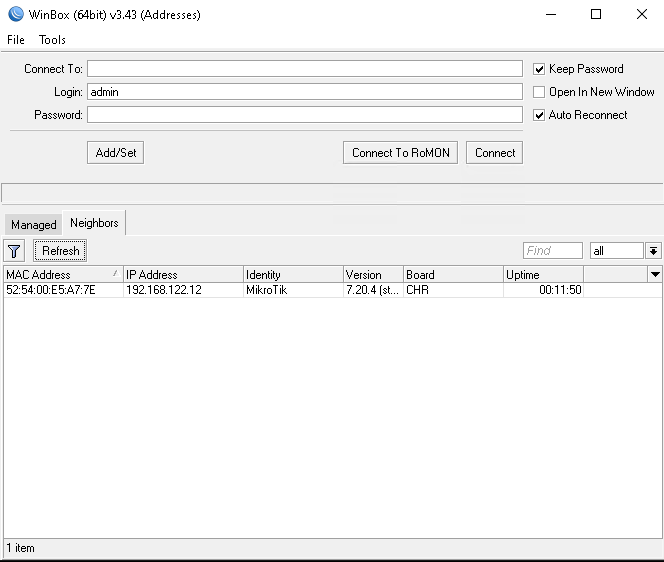Click the filter funnel icon
This screenshot has height=562, width=664.
(x=14, y=251)
